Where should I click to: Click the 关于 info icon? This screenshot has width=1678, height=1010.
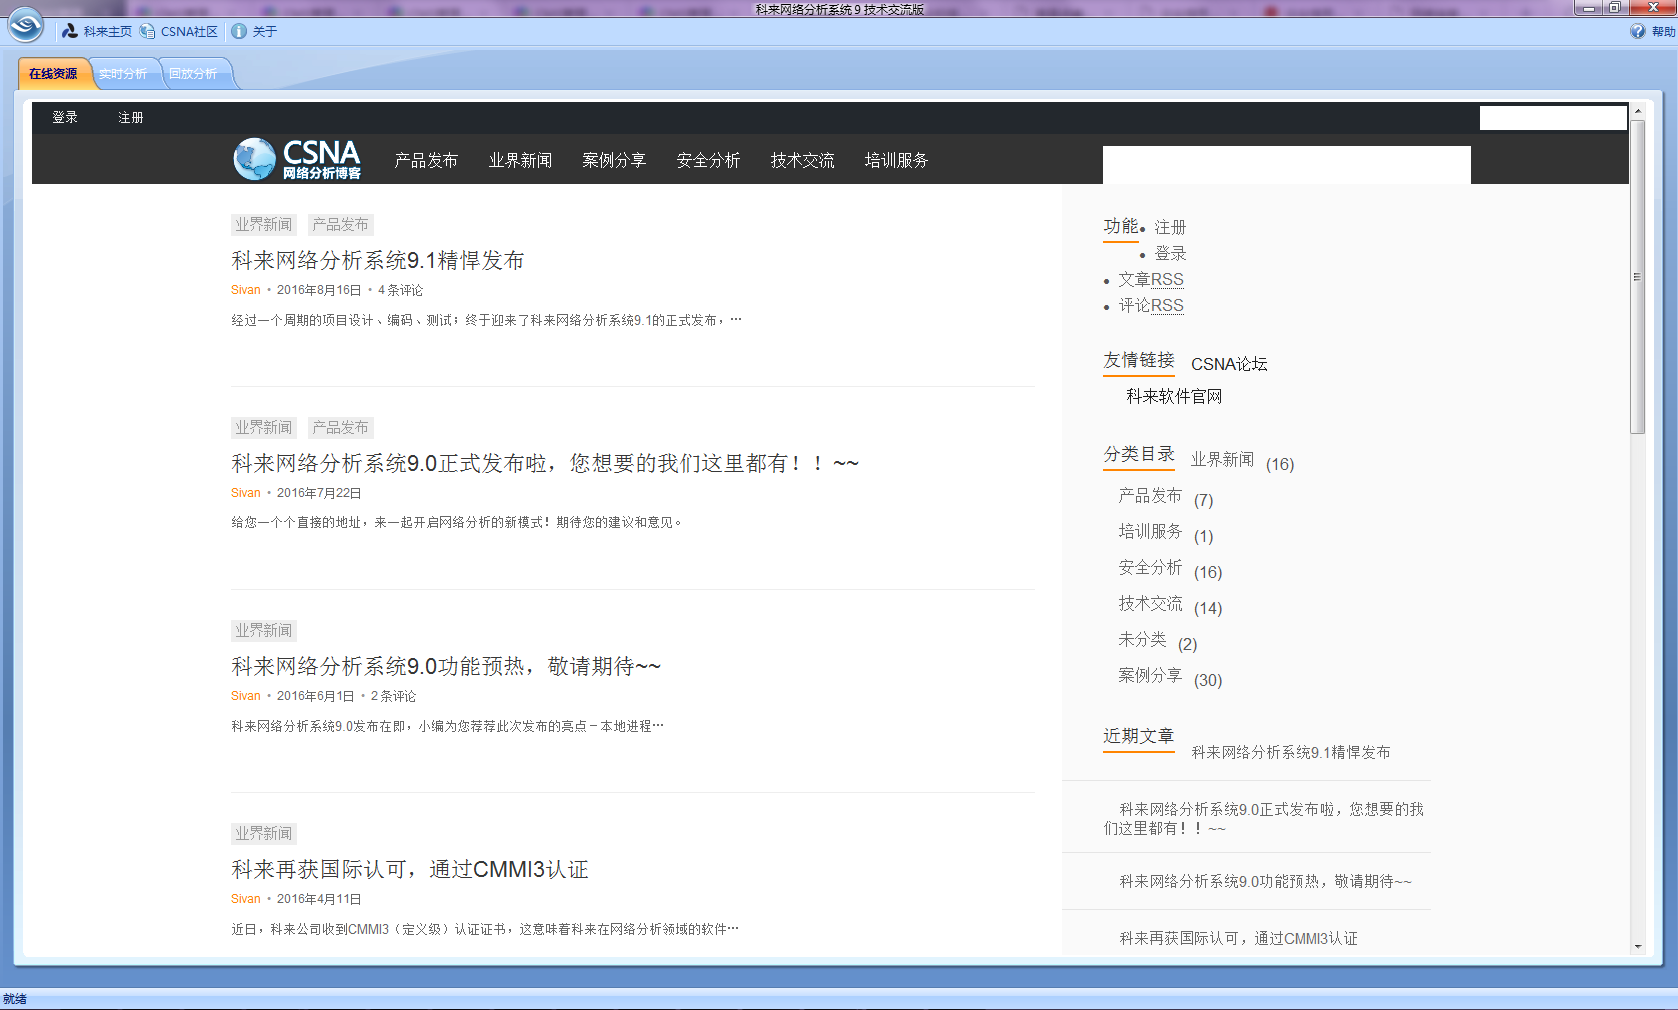click(x=239, y=31)
